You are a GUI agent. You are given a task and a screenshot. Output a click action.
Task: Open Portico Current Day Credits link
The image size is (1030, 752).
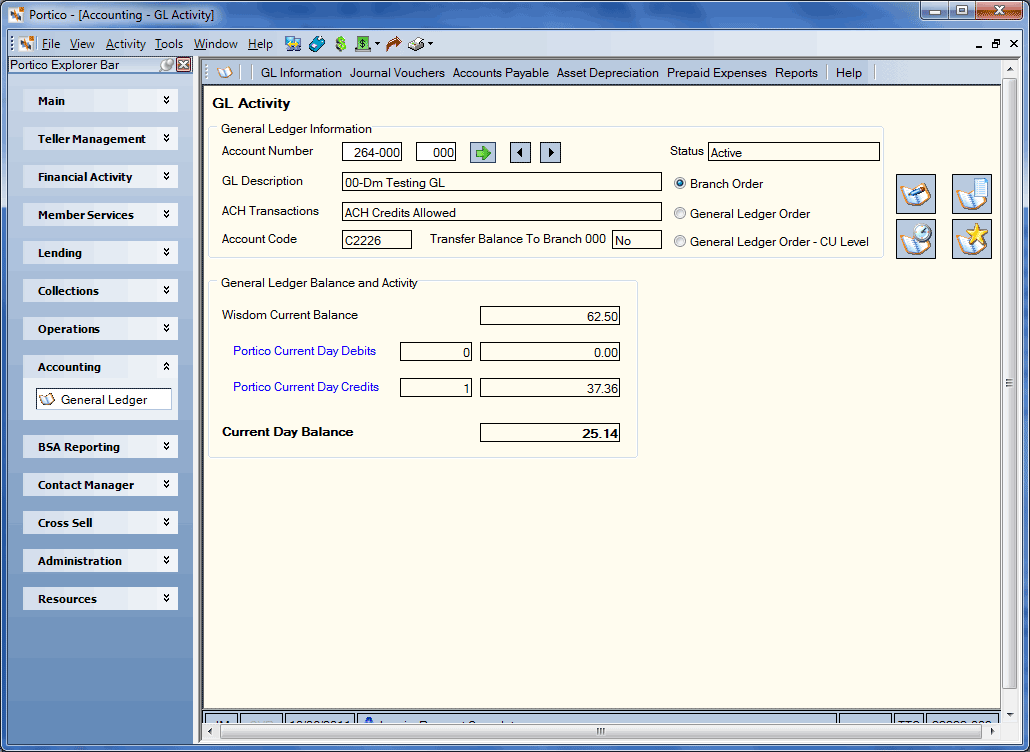click(x=306, y=387)
